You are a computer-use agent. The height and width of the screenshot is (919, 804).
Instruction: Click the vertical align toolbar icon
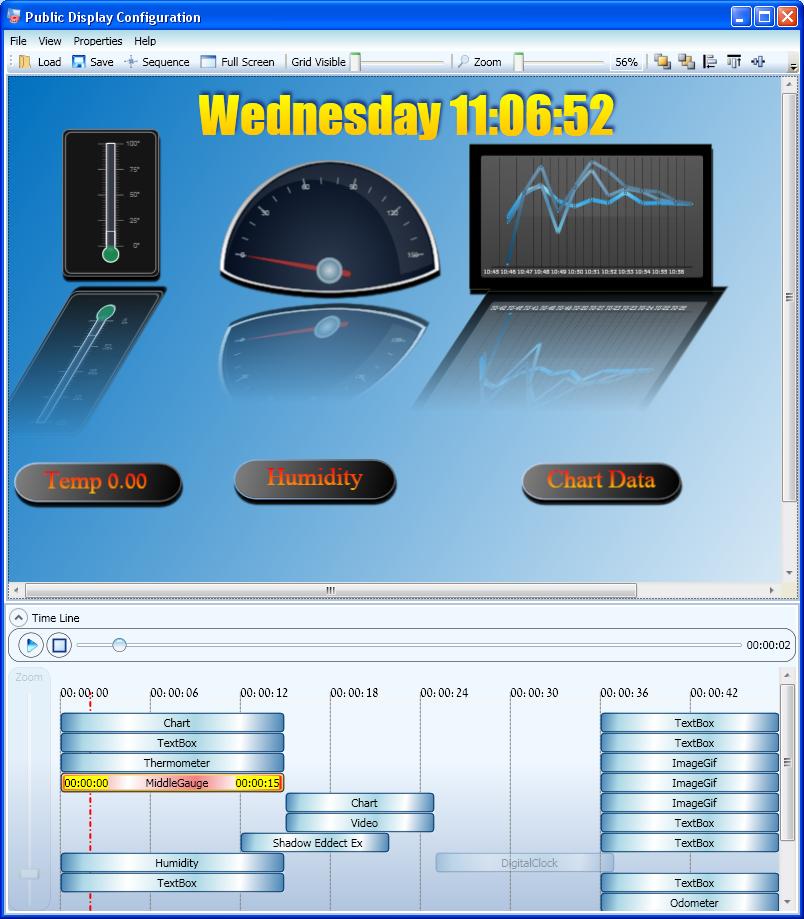pos(735,61)
